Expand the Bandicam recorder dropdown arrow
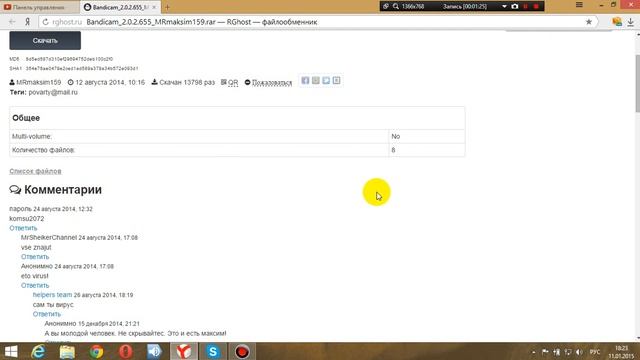Image resolution: width=640 pixels, height=360 pixels. (504, 6)
